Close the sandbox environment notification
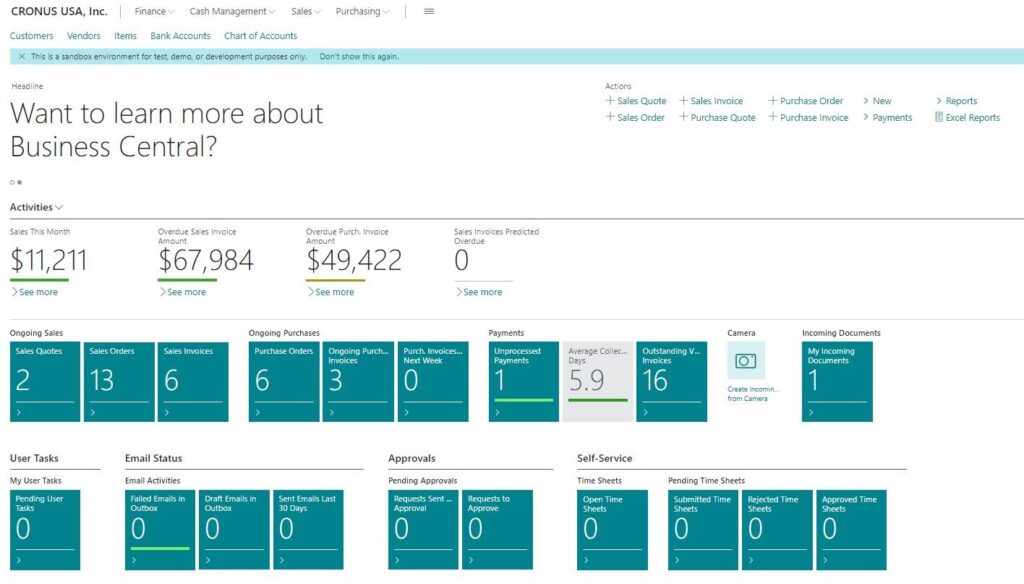 pos(22,56)
